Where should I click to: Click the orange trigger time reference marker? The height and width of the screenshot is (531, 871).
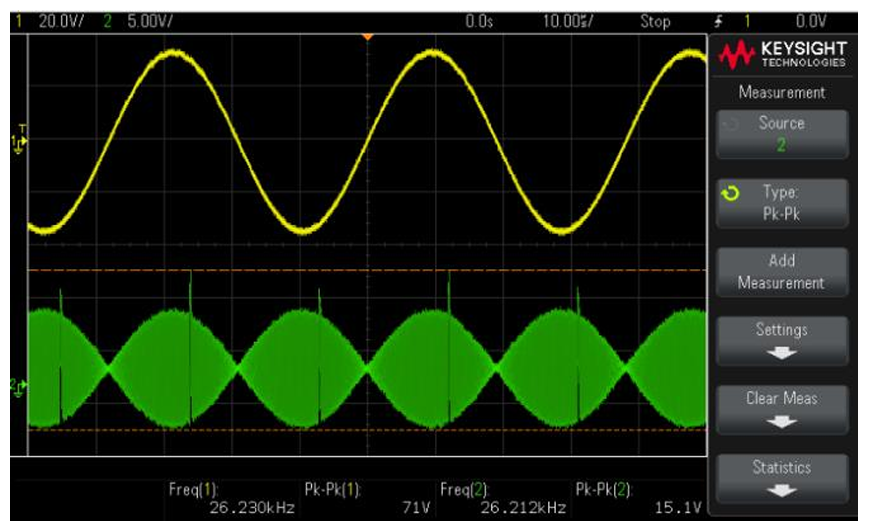tap(367, 37)
